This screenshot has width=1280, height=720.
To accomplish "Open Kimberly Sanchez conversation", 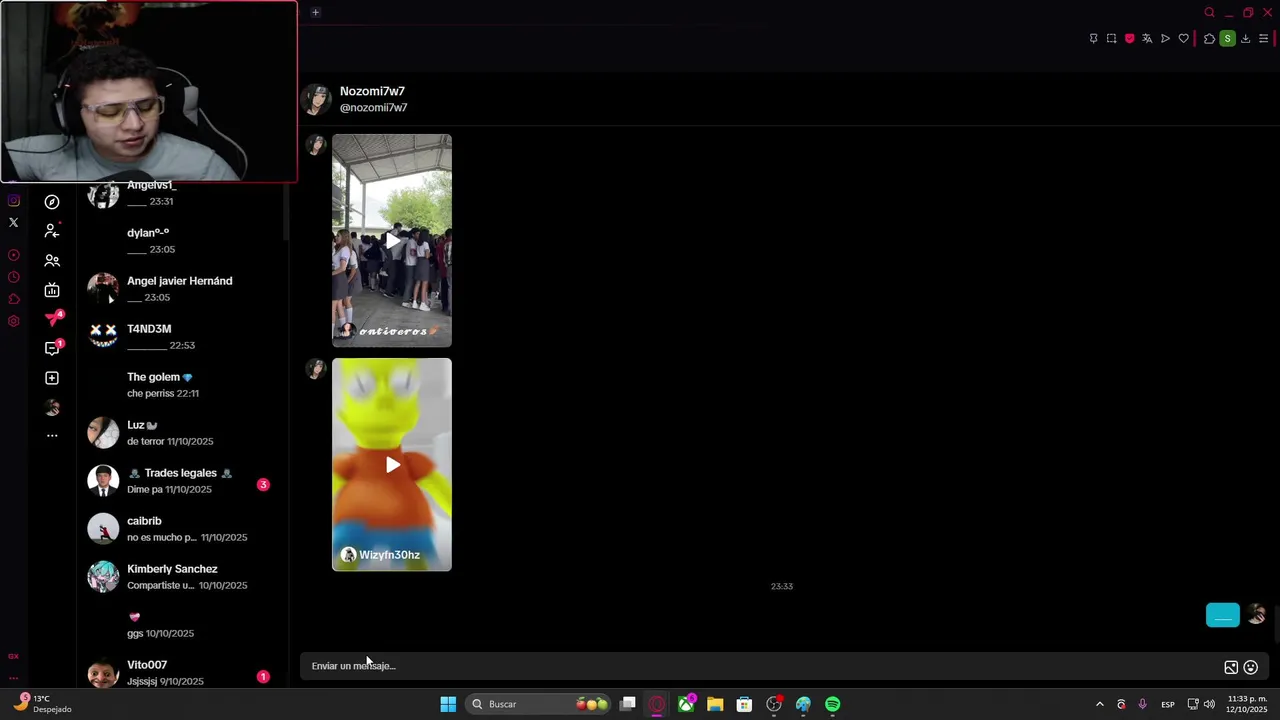I will 183,577.
